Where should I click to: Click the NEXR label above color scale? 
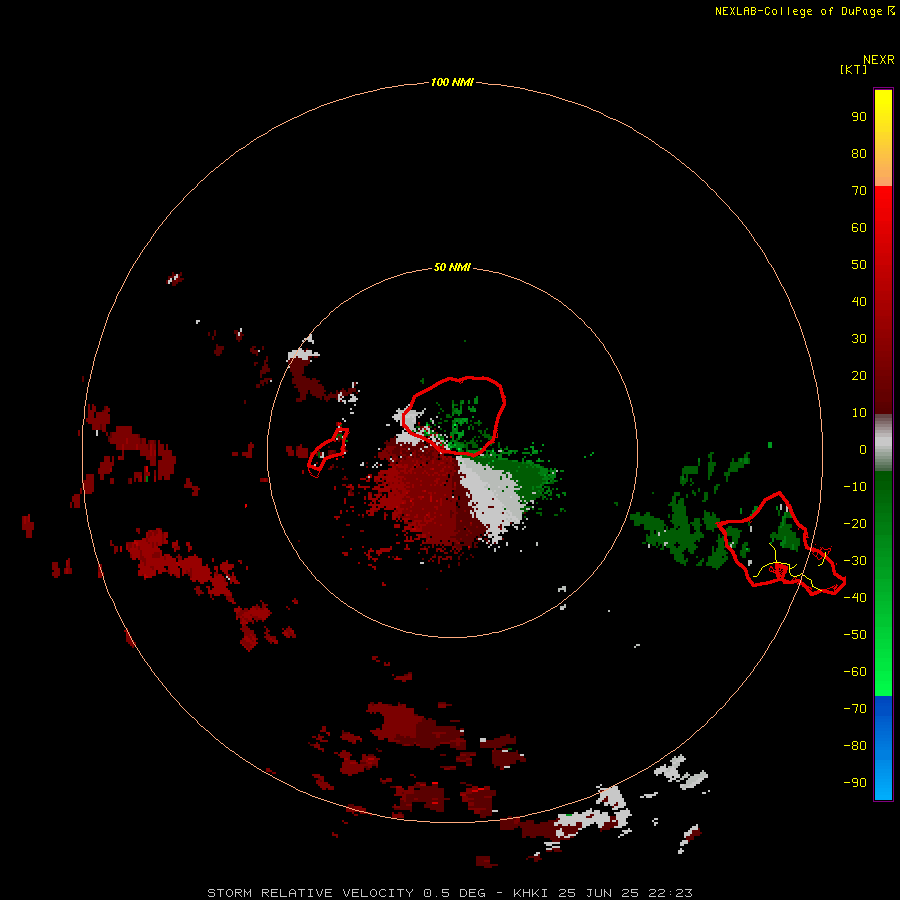[879, 59]
